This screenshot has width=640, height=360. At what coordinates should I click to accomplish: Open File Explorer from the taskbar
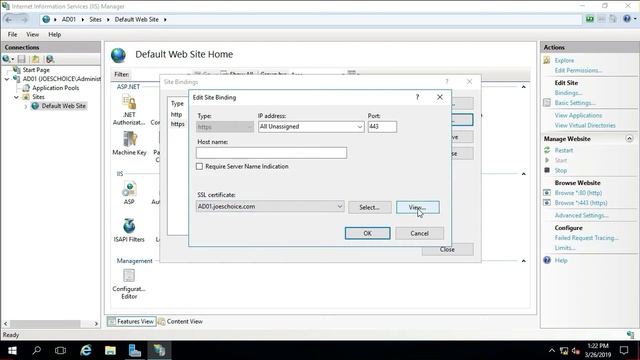[x=110, y=351]
